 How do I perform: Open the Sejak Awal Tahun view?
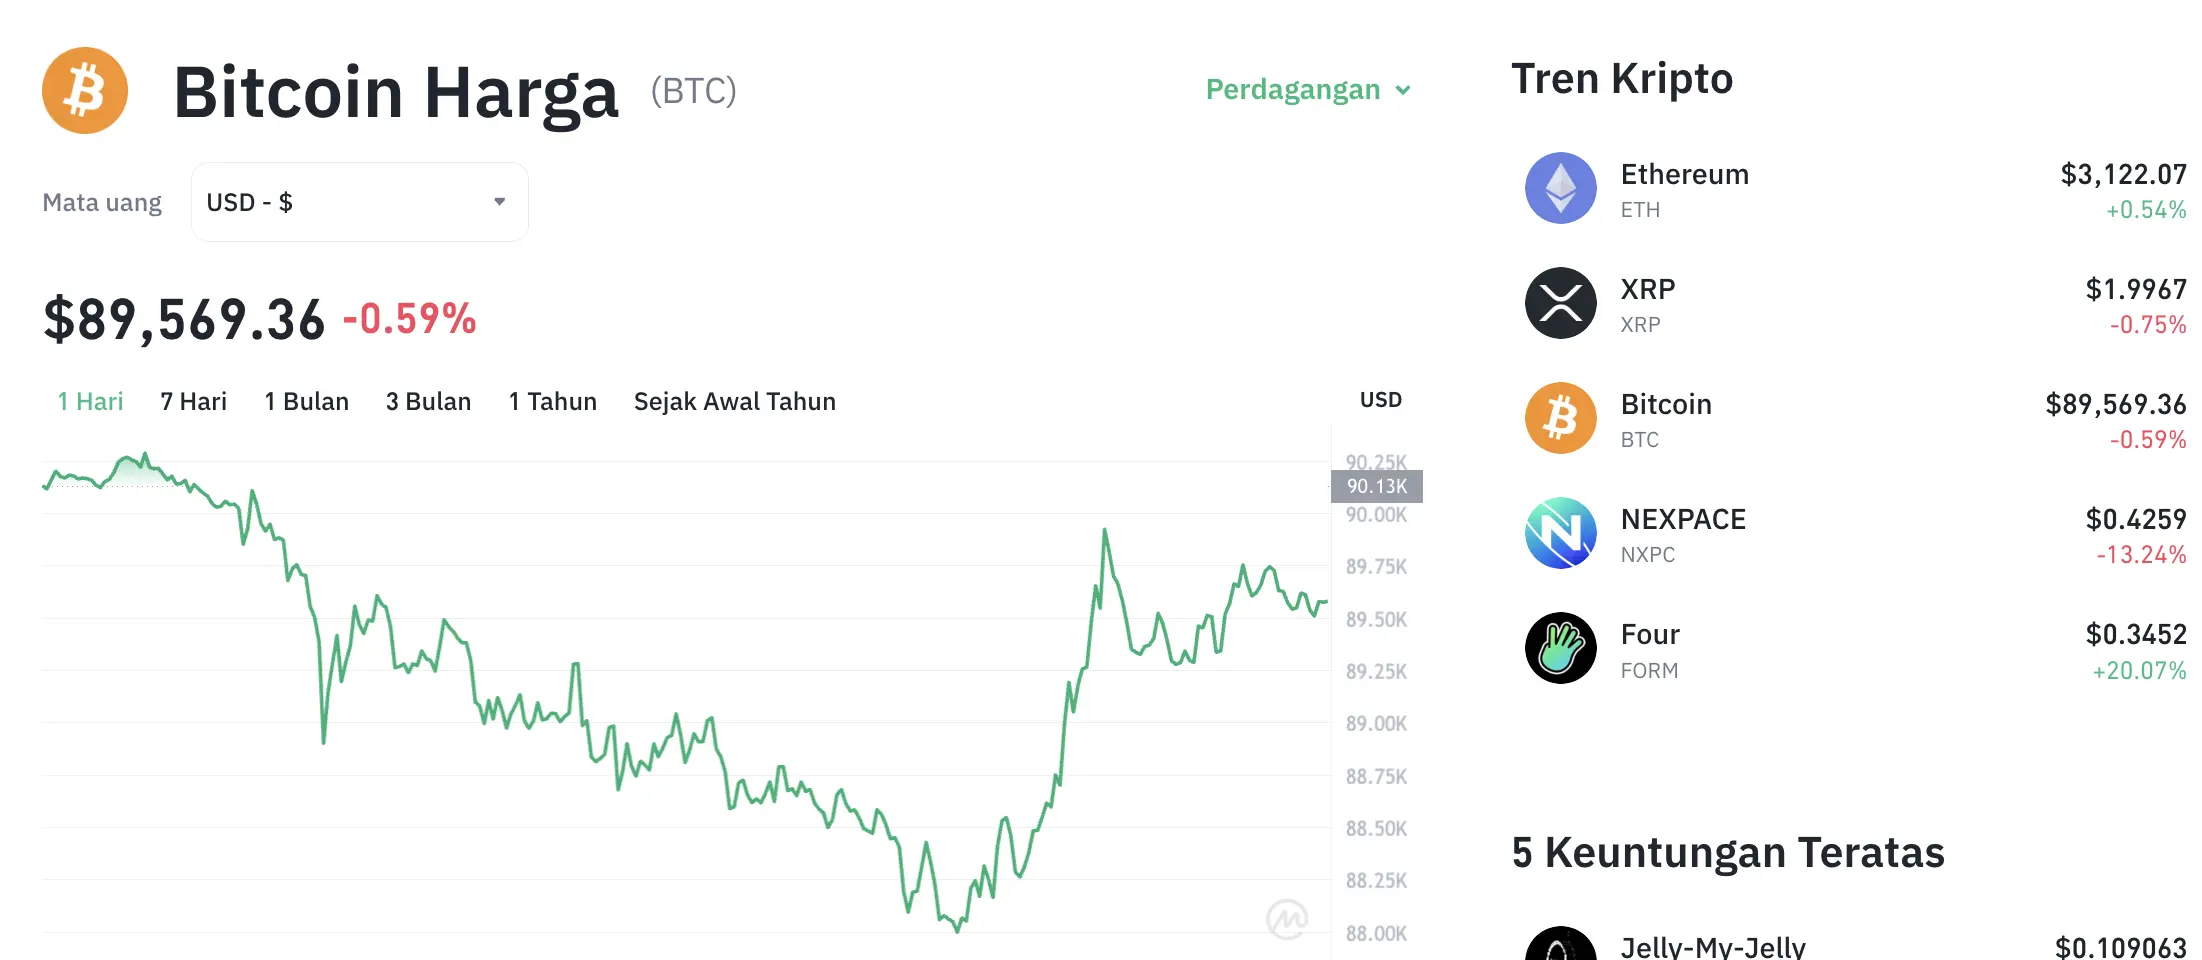coord(735,401)
